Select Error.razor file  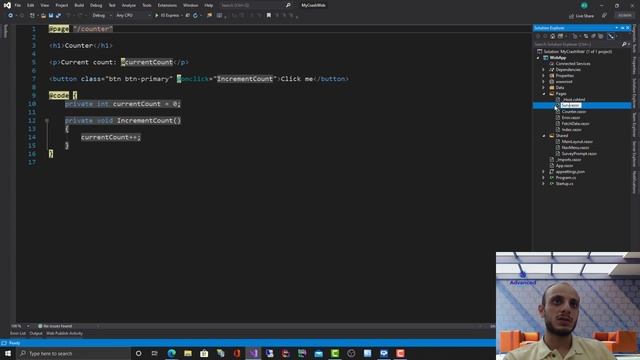point(571,118)
